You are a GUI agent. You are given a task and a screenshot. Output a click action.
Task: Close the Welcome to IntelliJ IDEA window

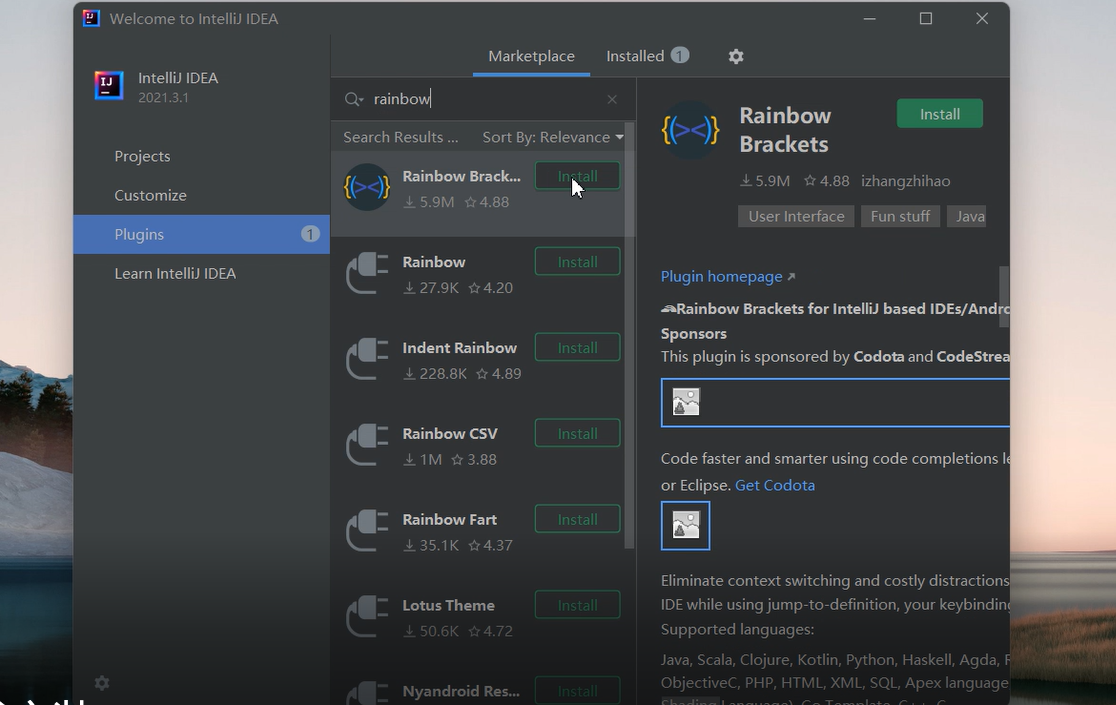click(981, 18)
